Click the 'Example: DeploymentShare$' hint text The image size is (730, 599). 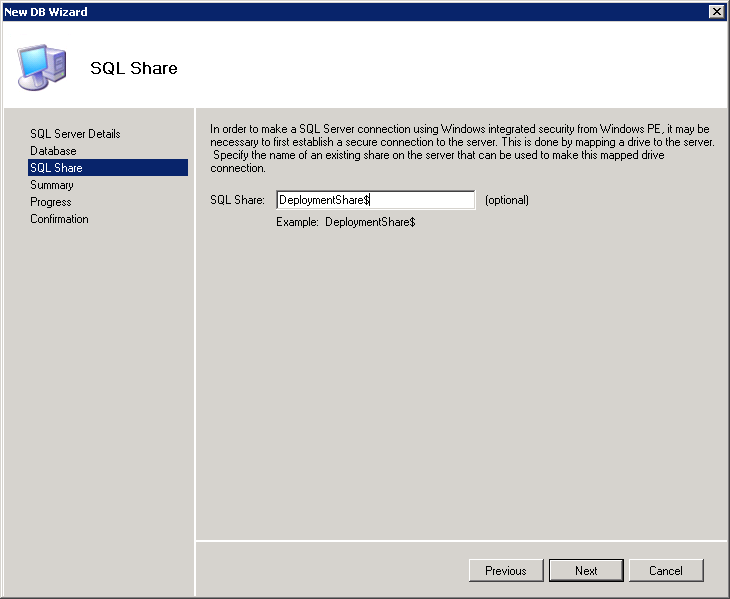click(x=345, y=222)
